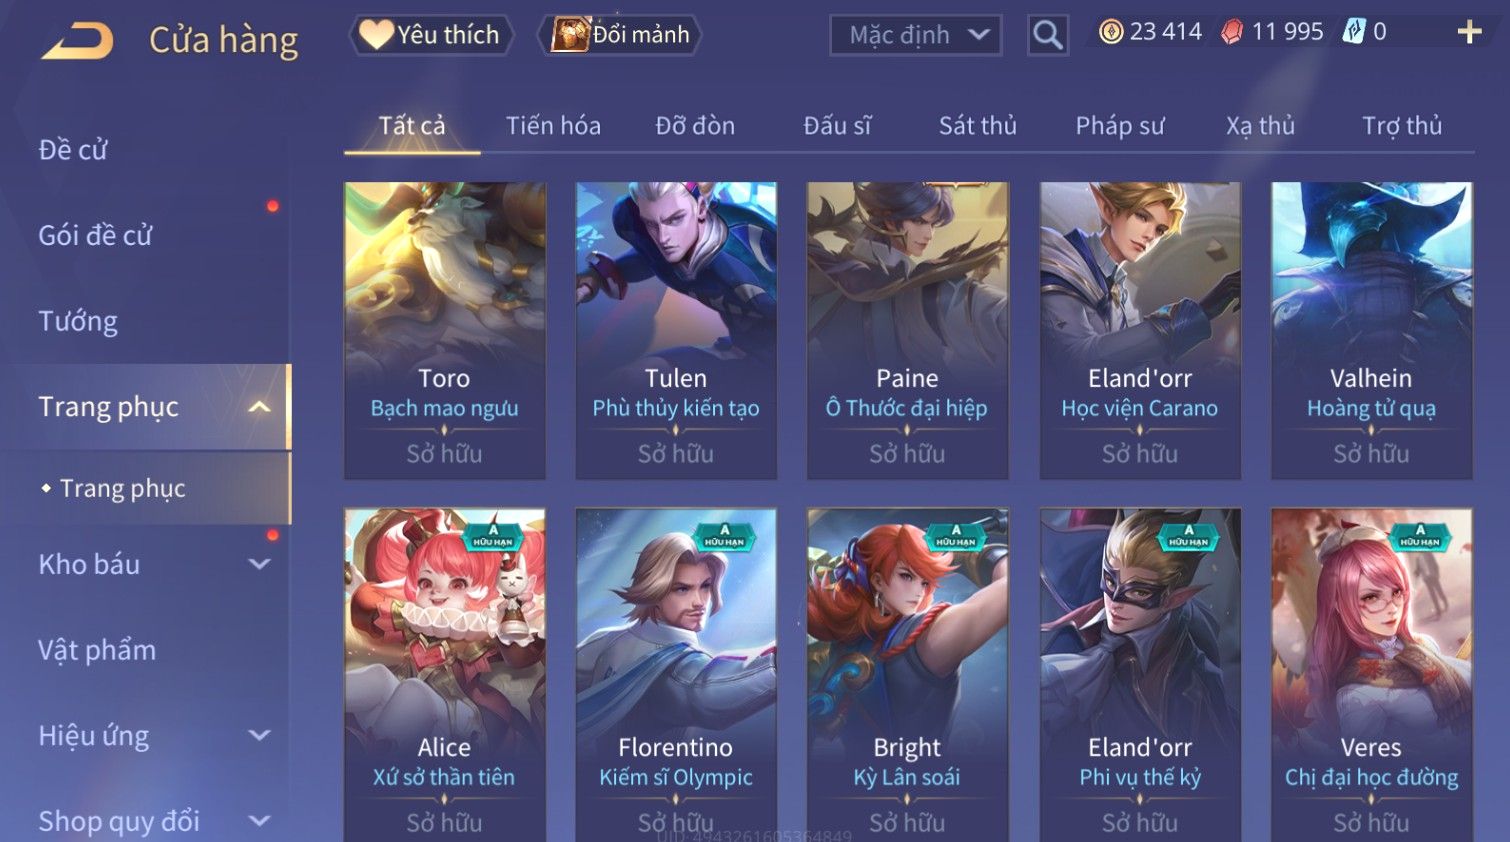Click the heart icon in Yêu thích
The height and width of the screenshot is (842, 1510).
tap(375, 34)
